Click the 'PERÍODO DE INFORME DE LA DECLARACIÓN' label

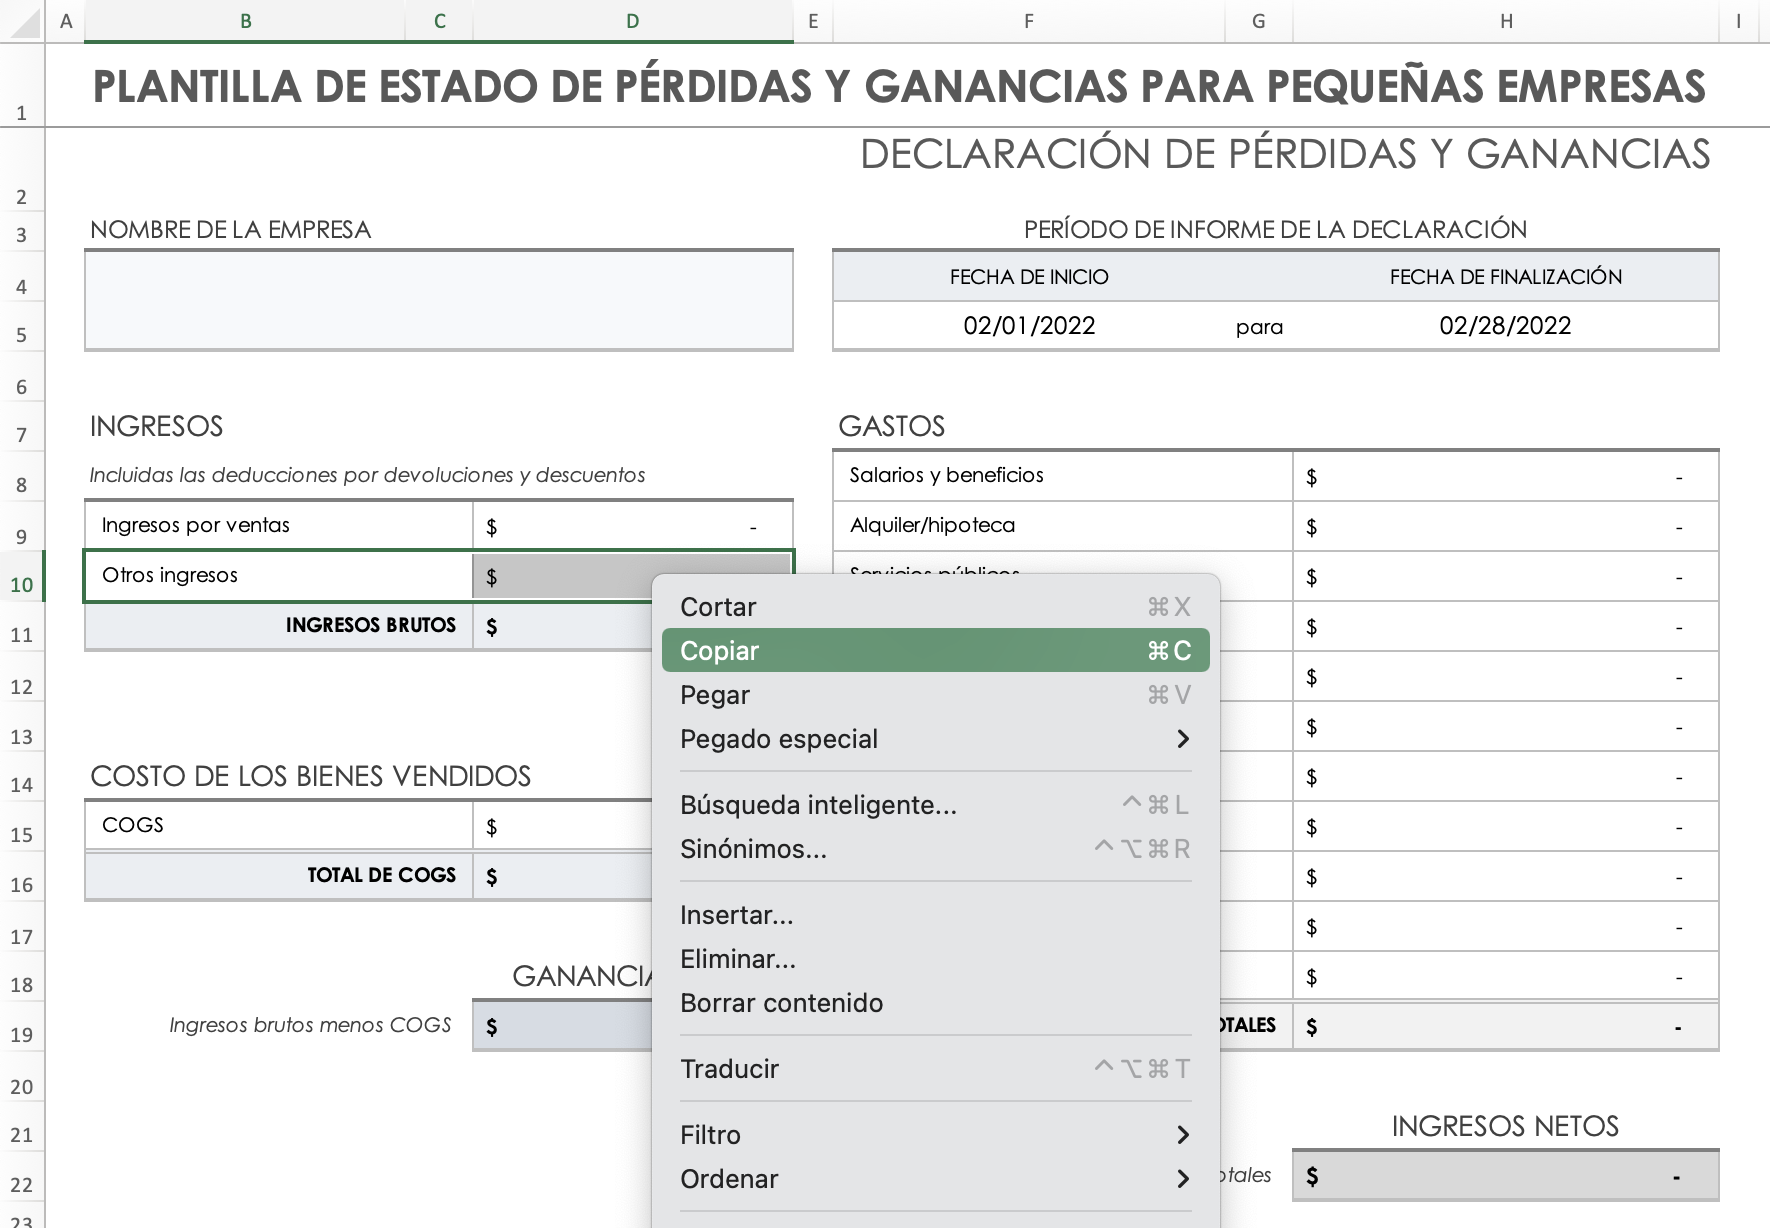[1275, 230]
